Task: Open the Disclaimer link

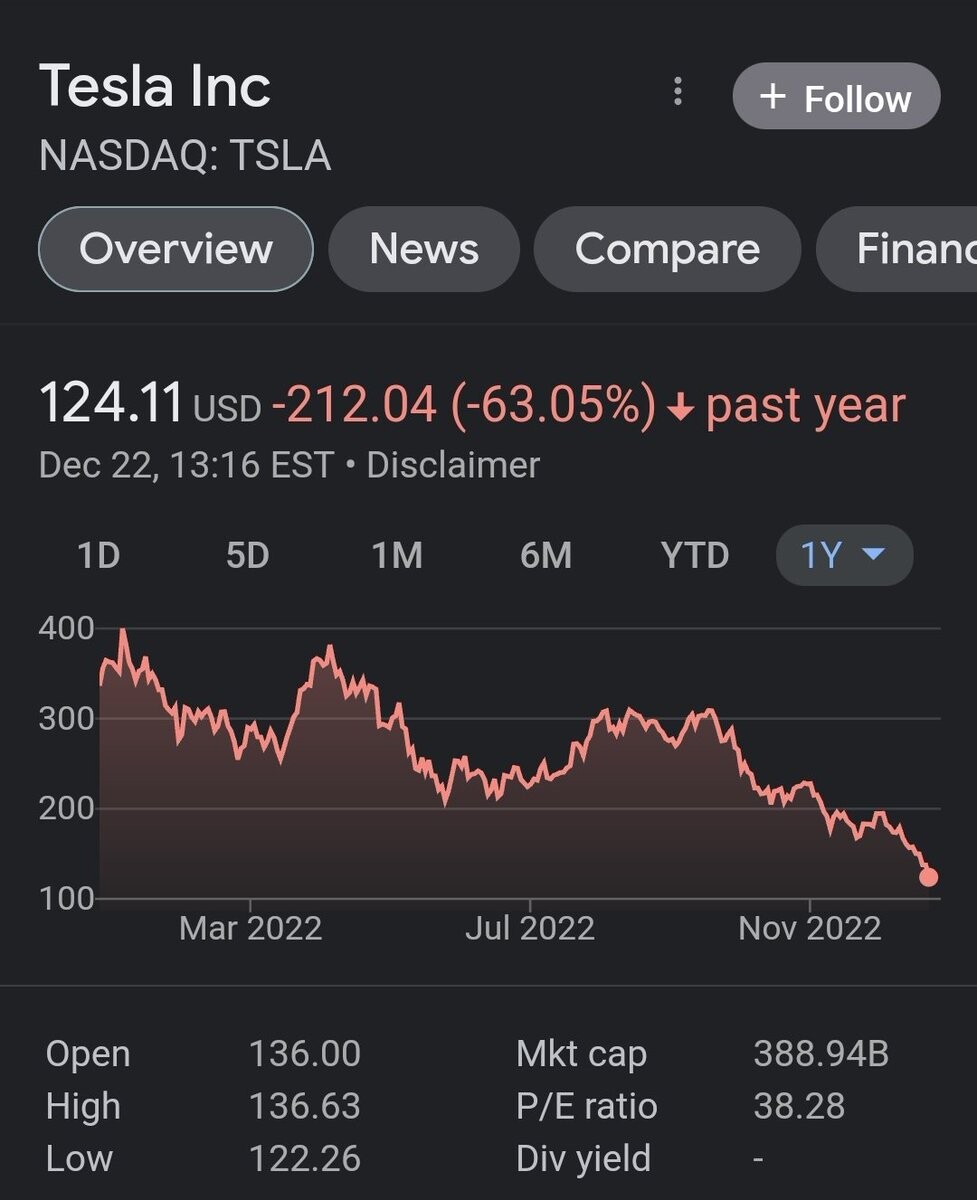Action: (453, 465)
